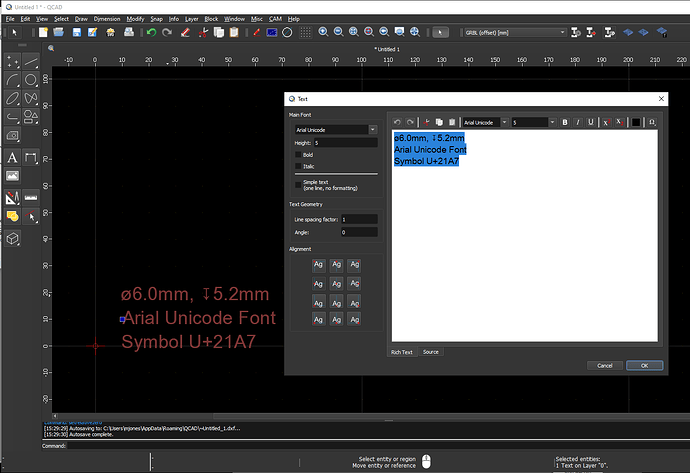Image resolution: width=690 pixels, height=473 pixels.
Task: Select the Text tool in left toolbar
Action: [12, 157]
